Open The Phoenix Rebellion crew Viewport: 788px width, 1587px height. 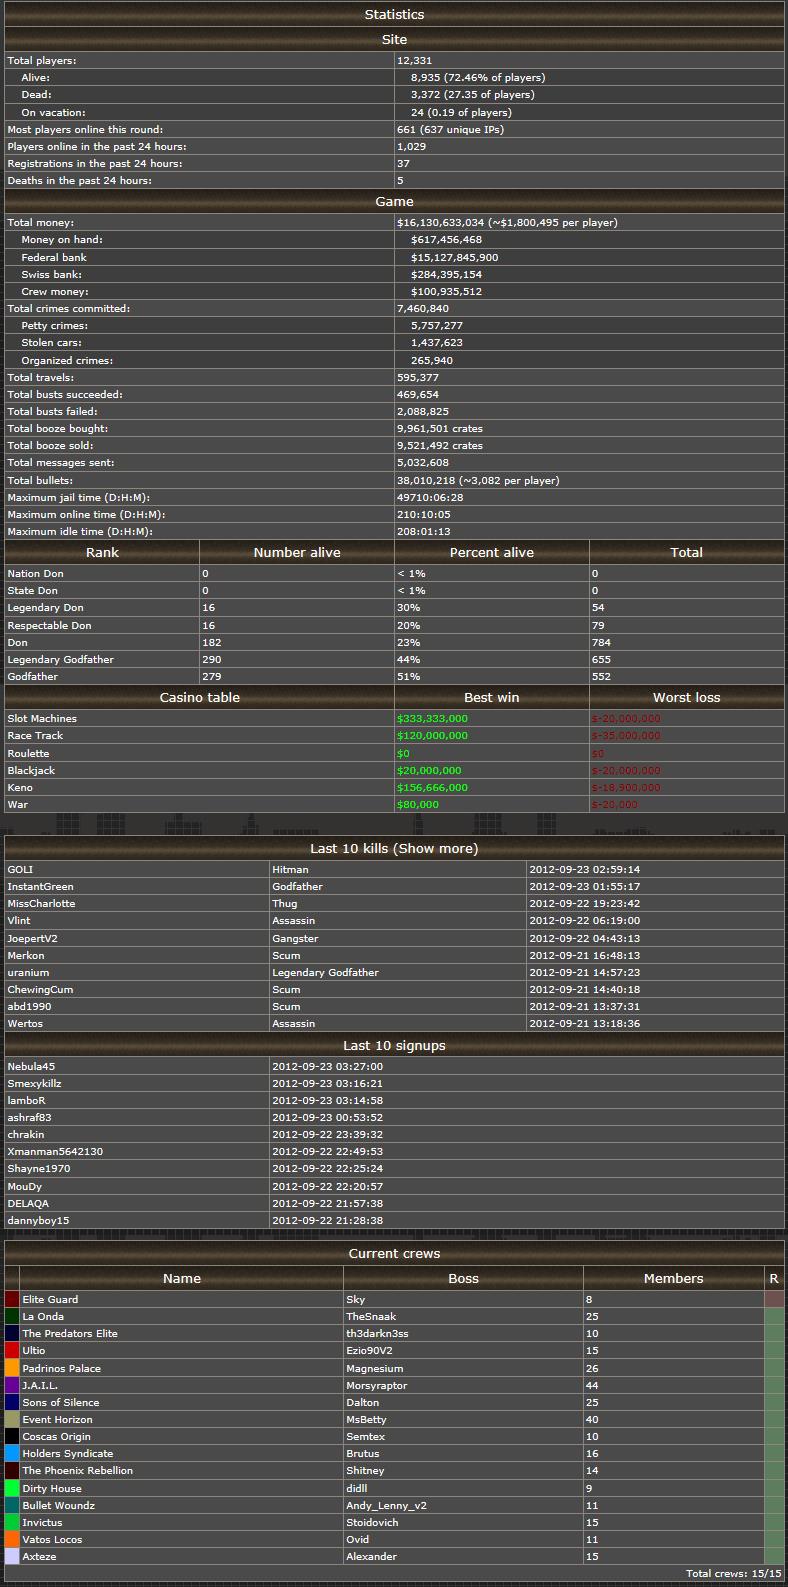[77, 1471]
